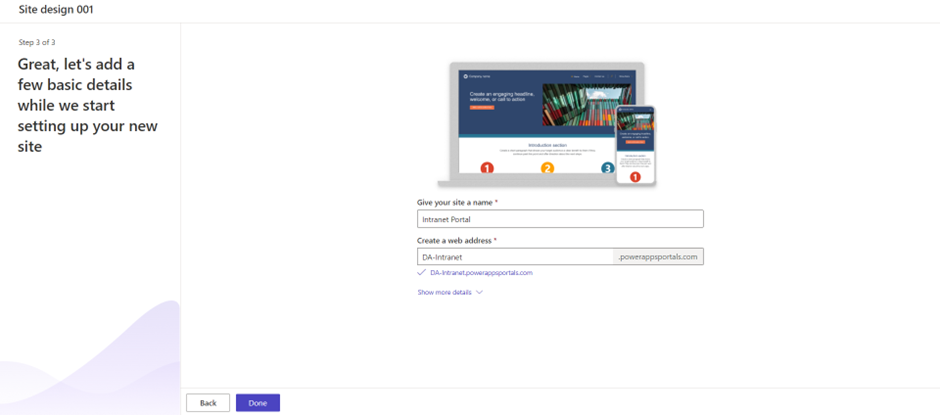Go back with the Back button

point(208,403)
